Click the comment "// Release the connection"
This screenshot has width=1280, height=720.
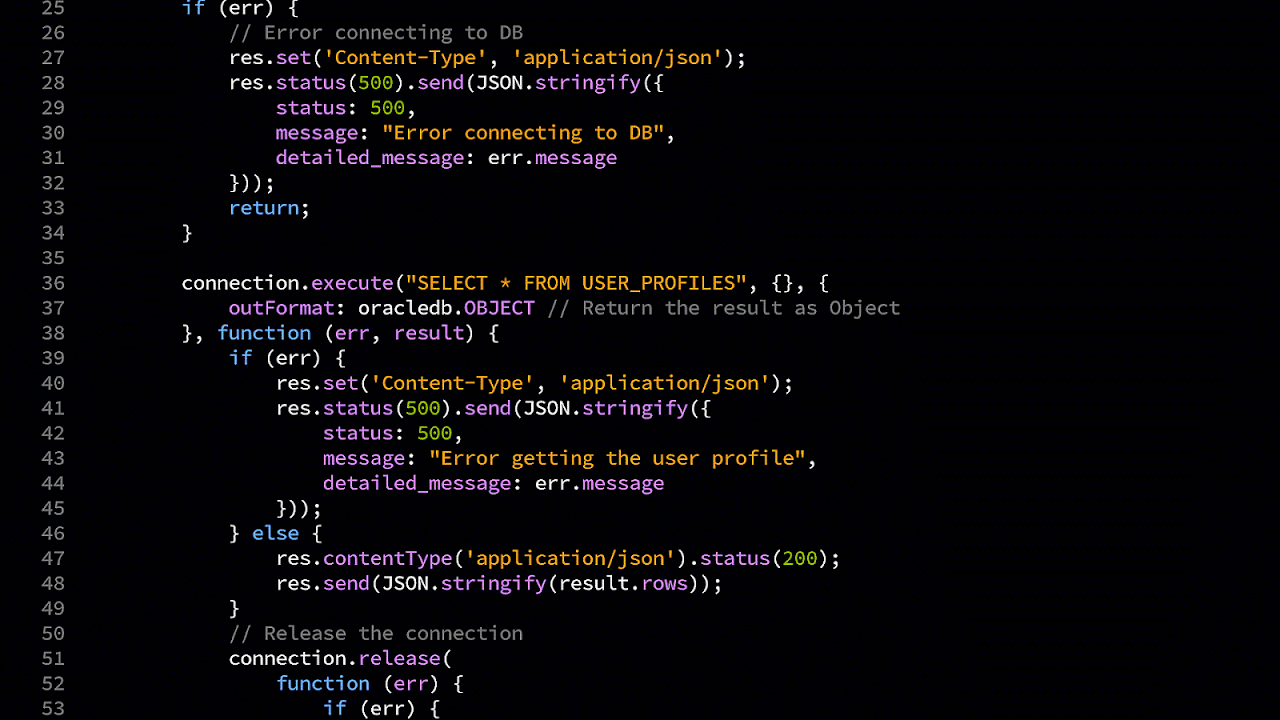coord(376,633)
